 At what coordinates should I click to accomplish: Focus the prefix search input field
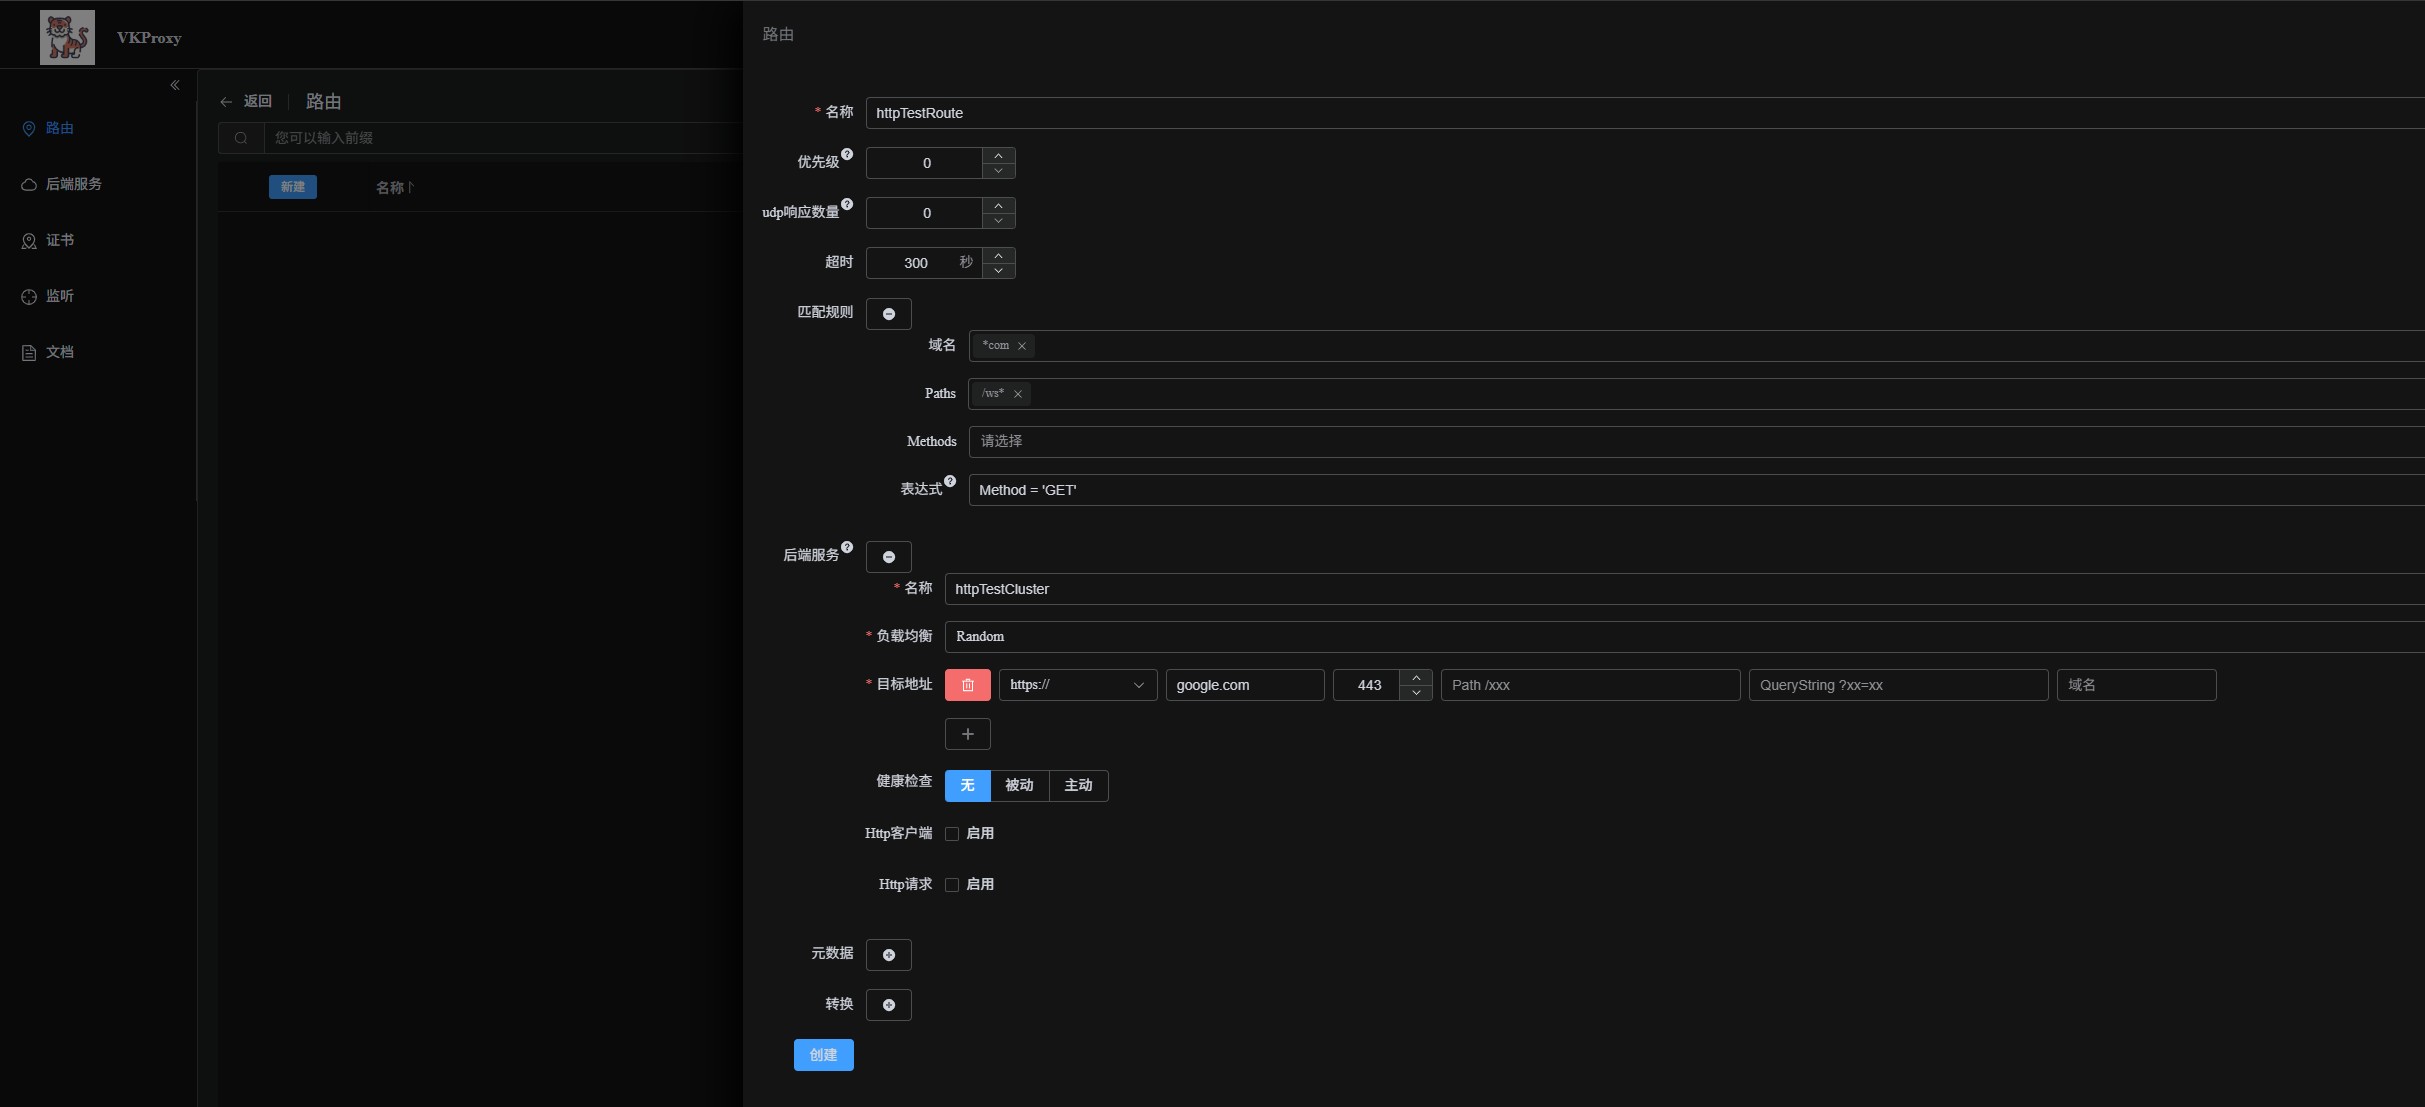pos(503,138)
